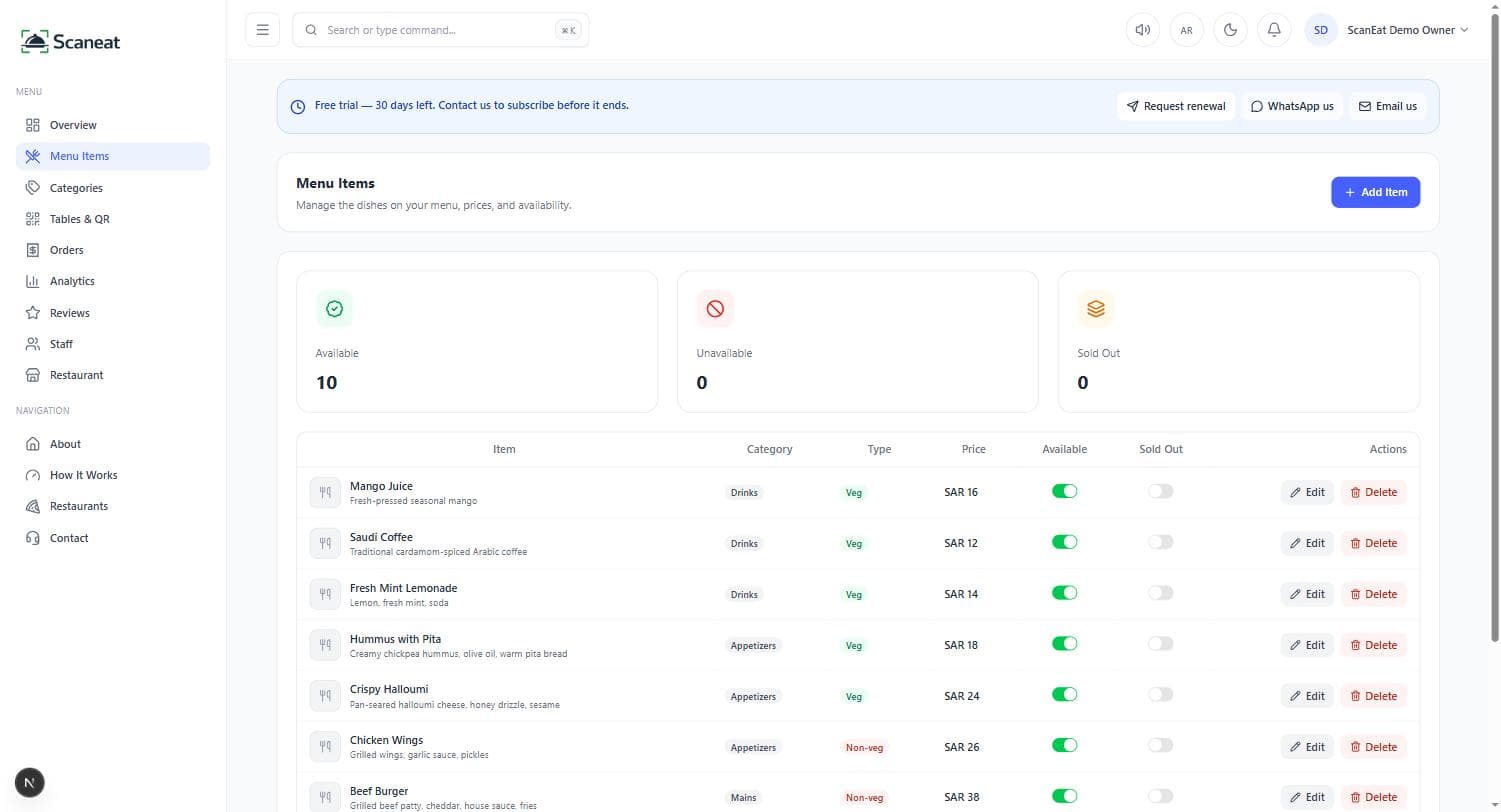Viewport: 1501px width, 812px height.
Task: Click the Next.js badge icon at bottom-left
Action: pos(30,782)
